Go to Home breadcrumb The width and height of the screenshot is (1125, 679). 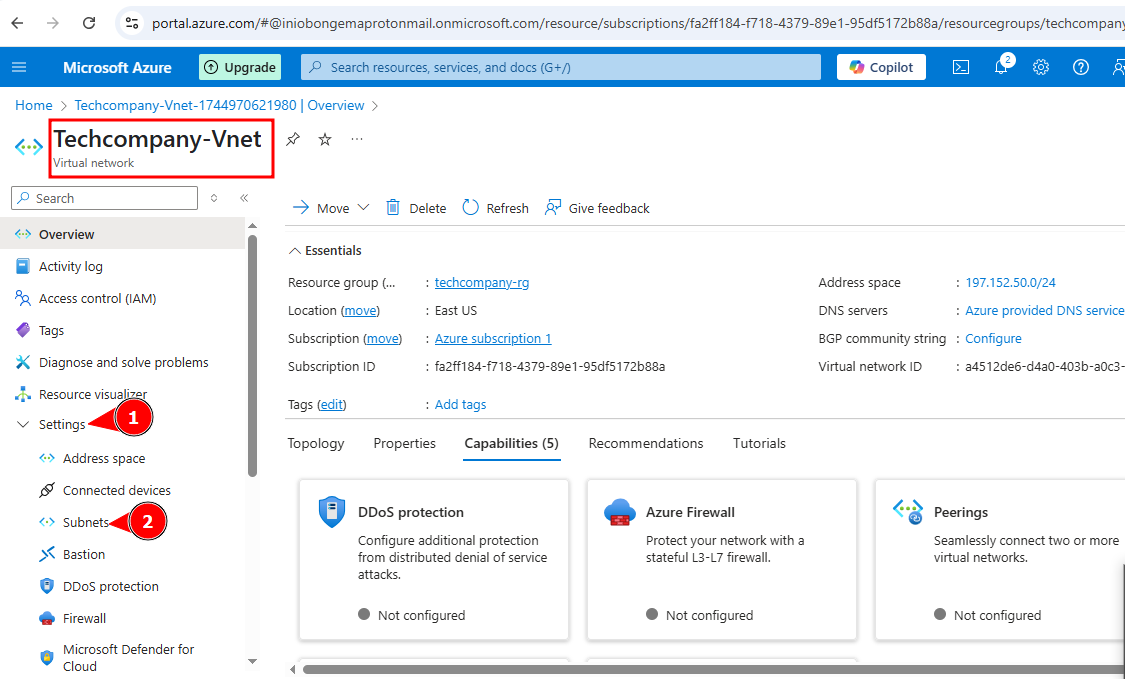pos(34,105)
